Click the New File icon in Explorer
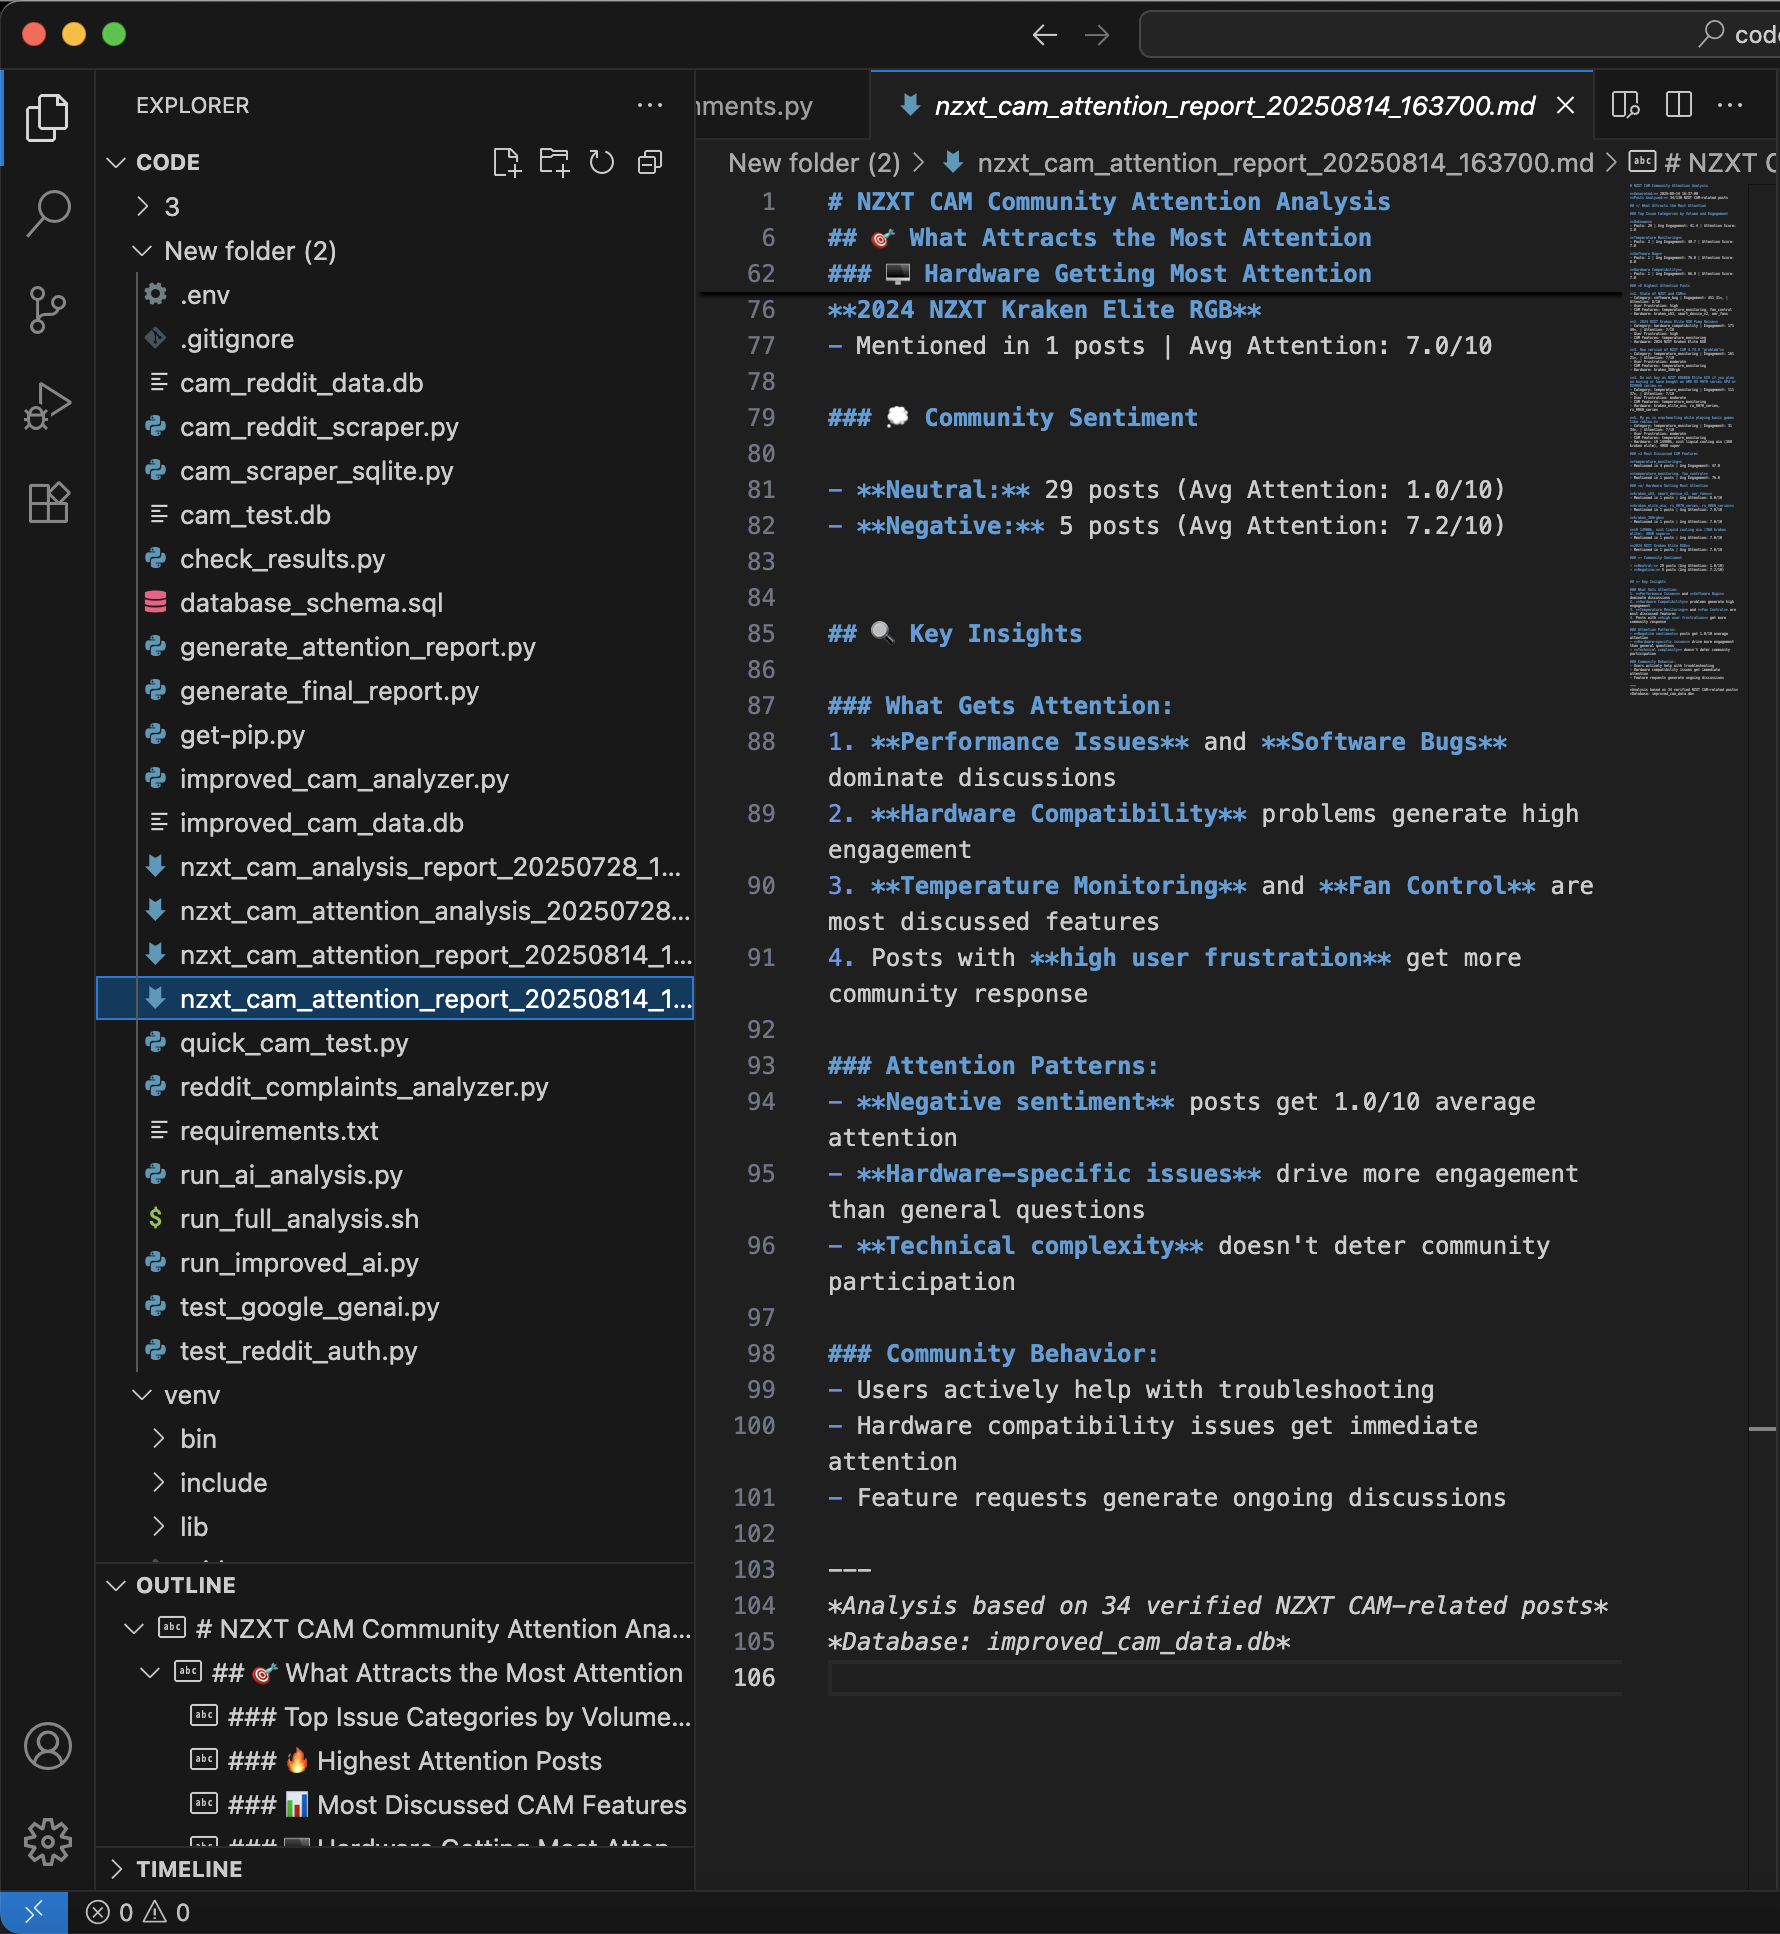Image resolution: width=1780 pixels, height=1934 pixels. coord(507,162)
